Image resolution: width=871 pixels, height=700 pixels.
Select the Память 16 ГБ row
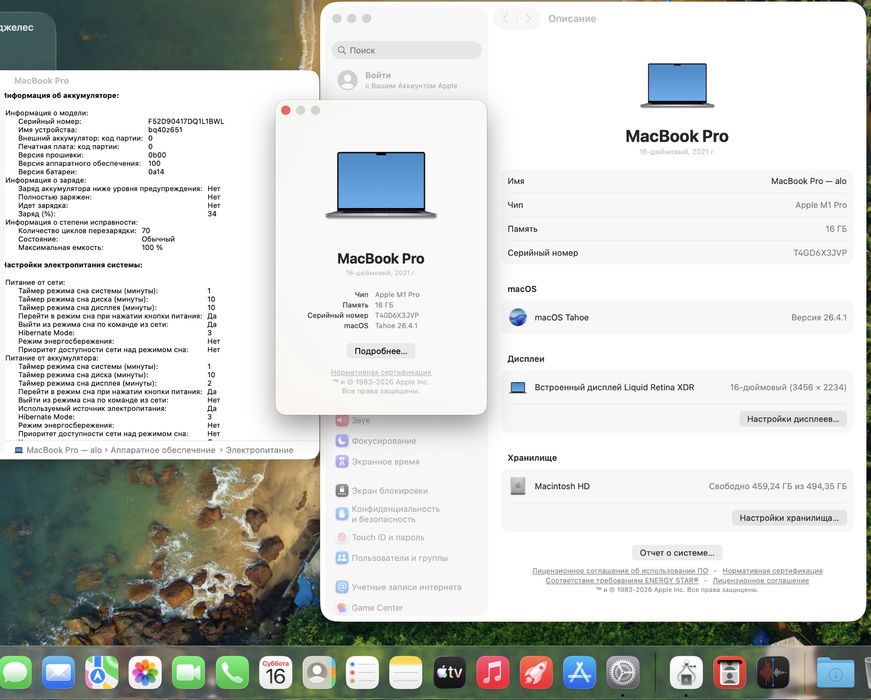pos(677,229)
